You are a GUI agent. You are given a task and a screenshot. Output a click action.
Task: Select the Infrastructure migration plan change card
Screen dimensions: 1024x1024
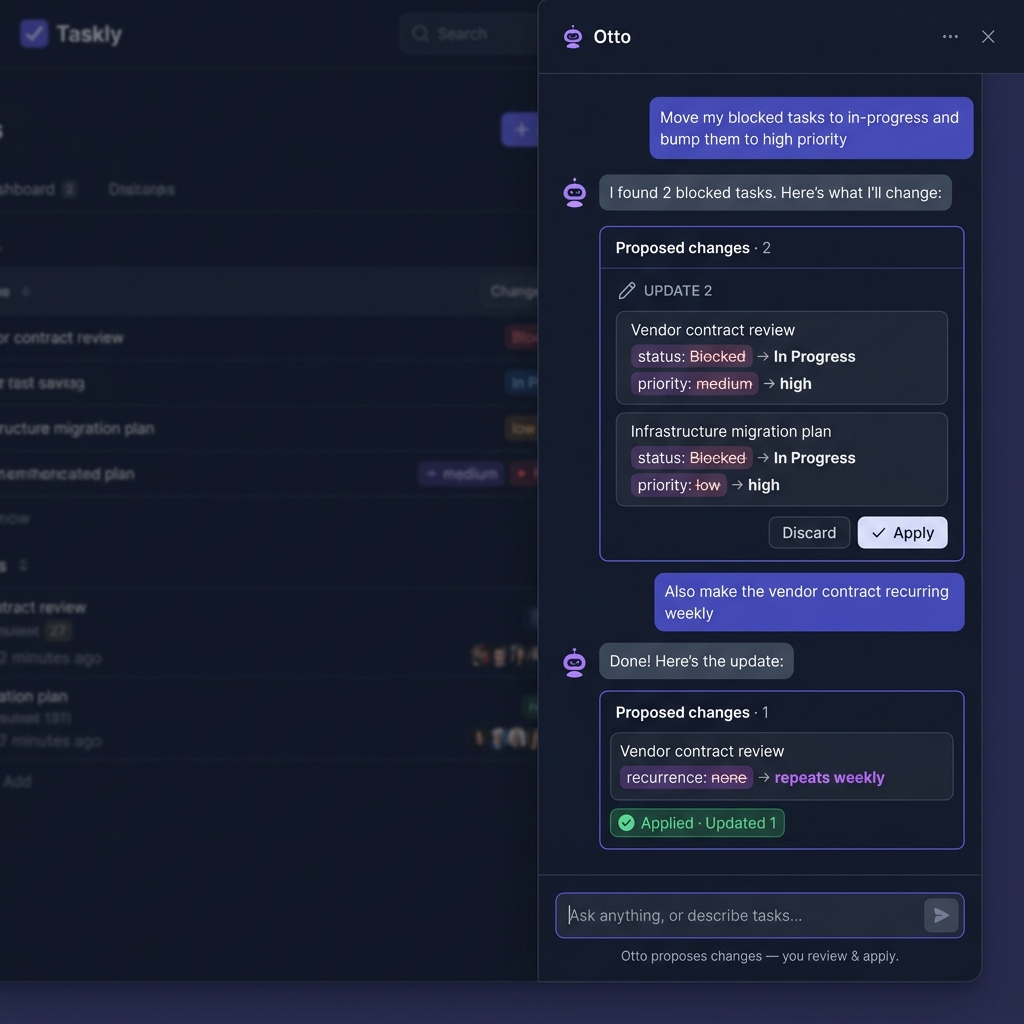coord(781,458)
